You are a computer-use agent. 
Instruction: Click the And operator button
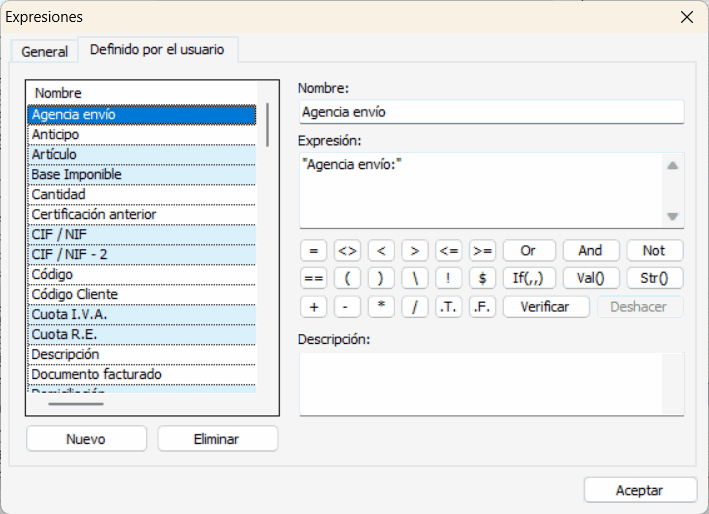coord(591,250)
